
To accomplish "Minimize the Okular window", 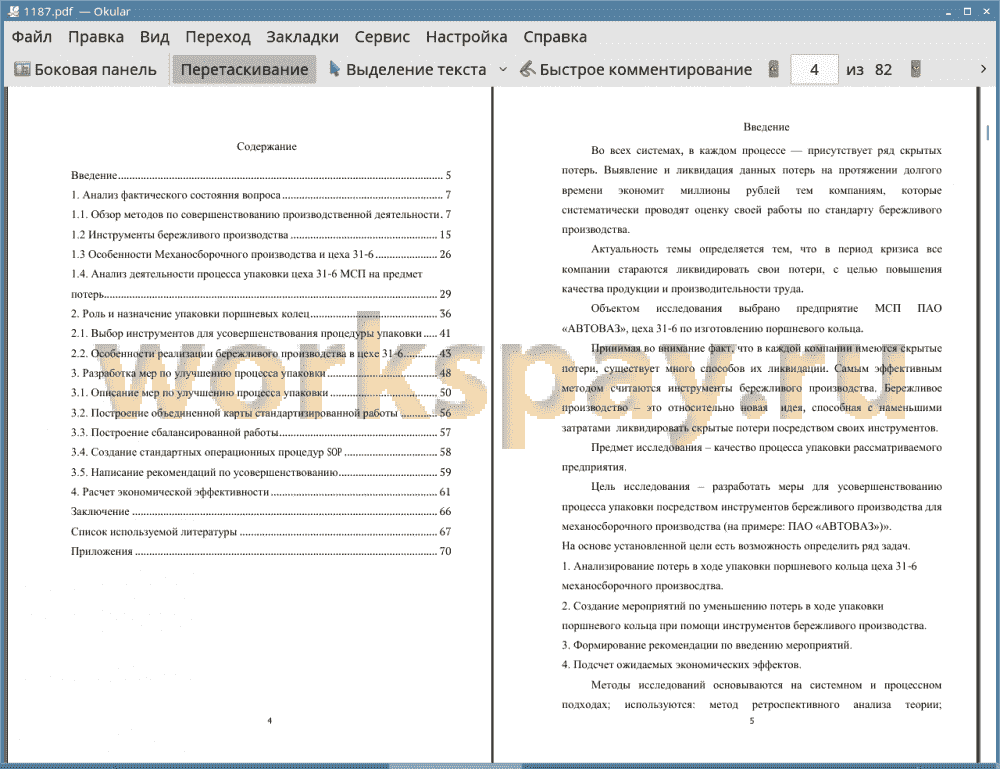I will (x=949, y=11).
